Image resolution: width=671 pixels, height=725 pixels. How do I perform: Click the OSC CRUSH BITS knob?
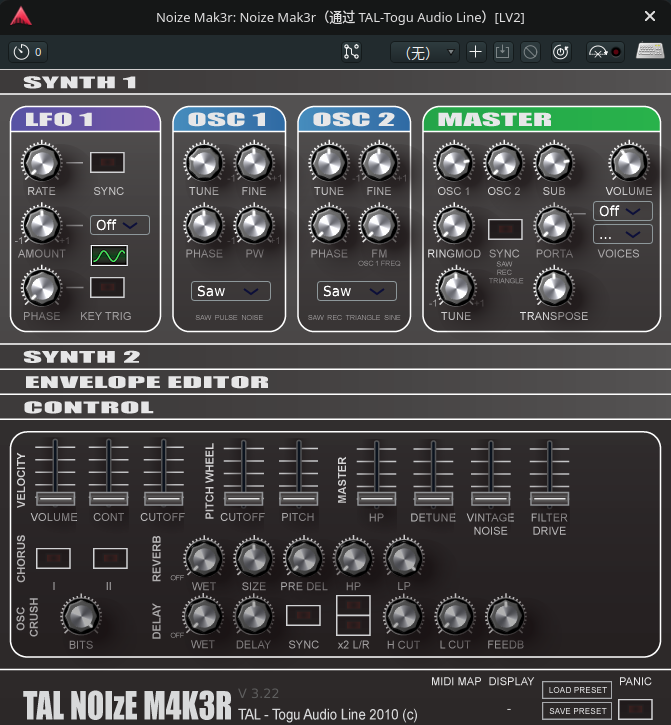tap(81, 616)
